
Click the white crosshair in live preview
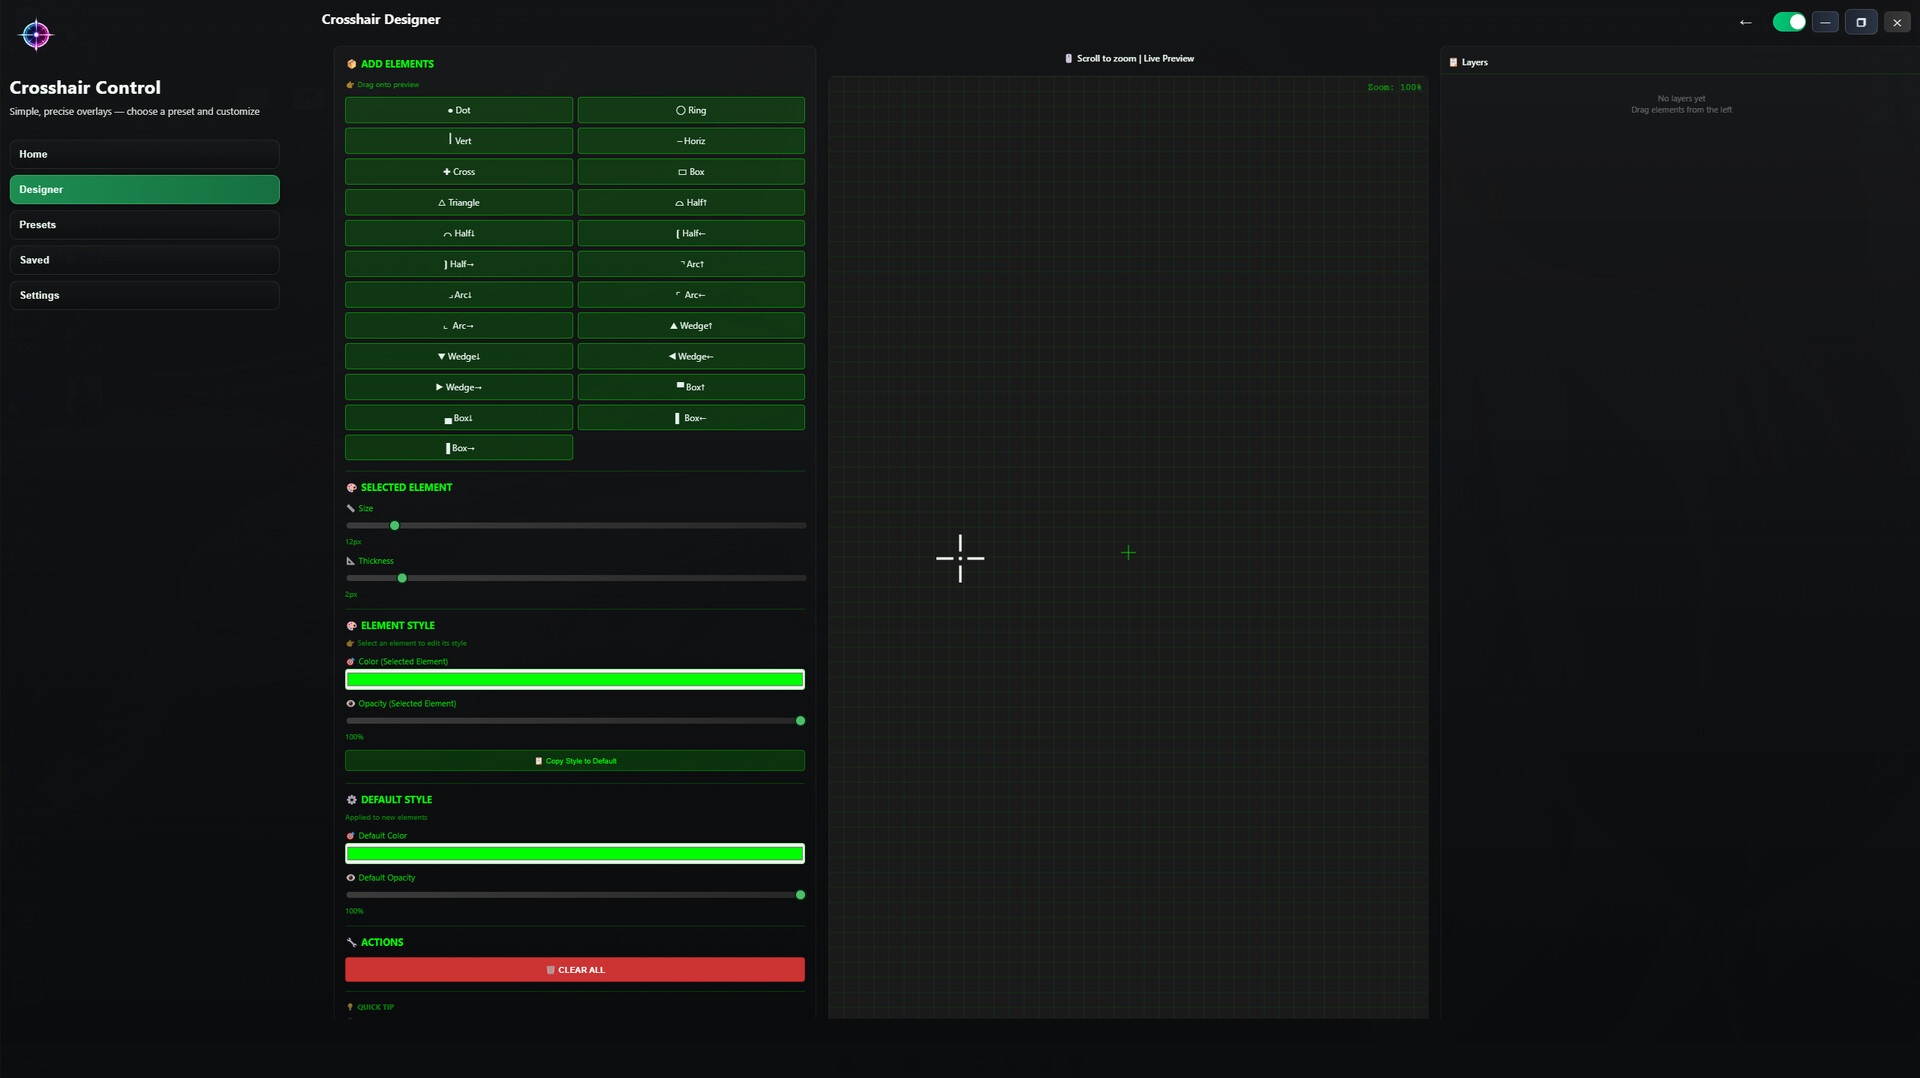[960, 558]
